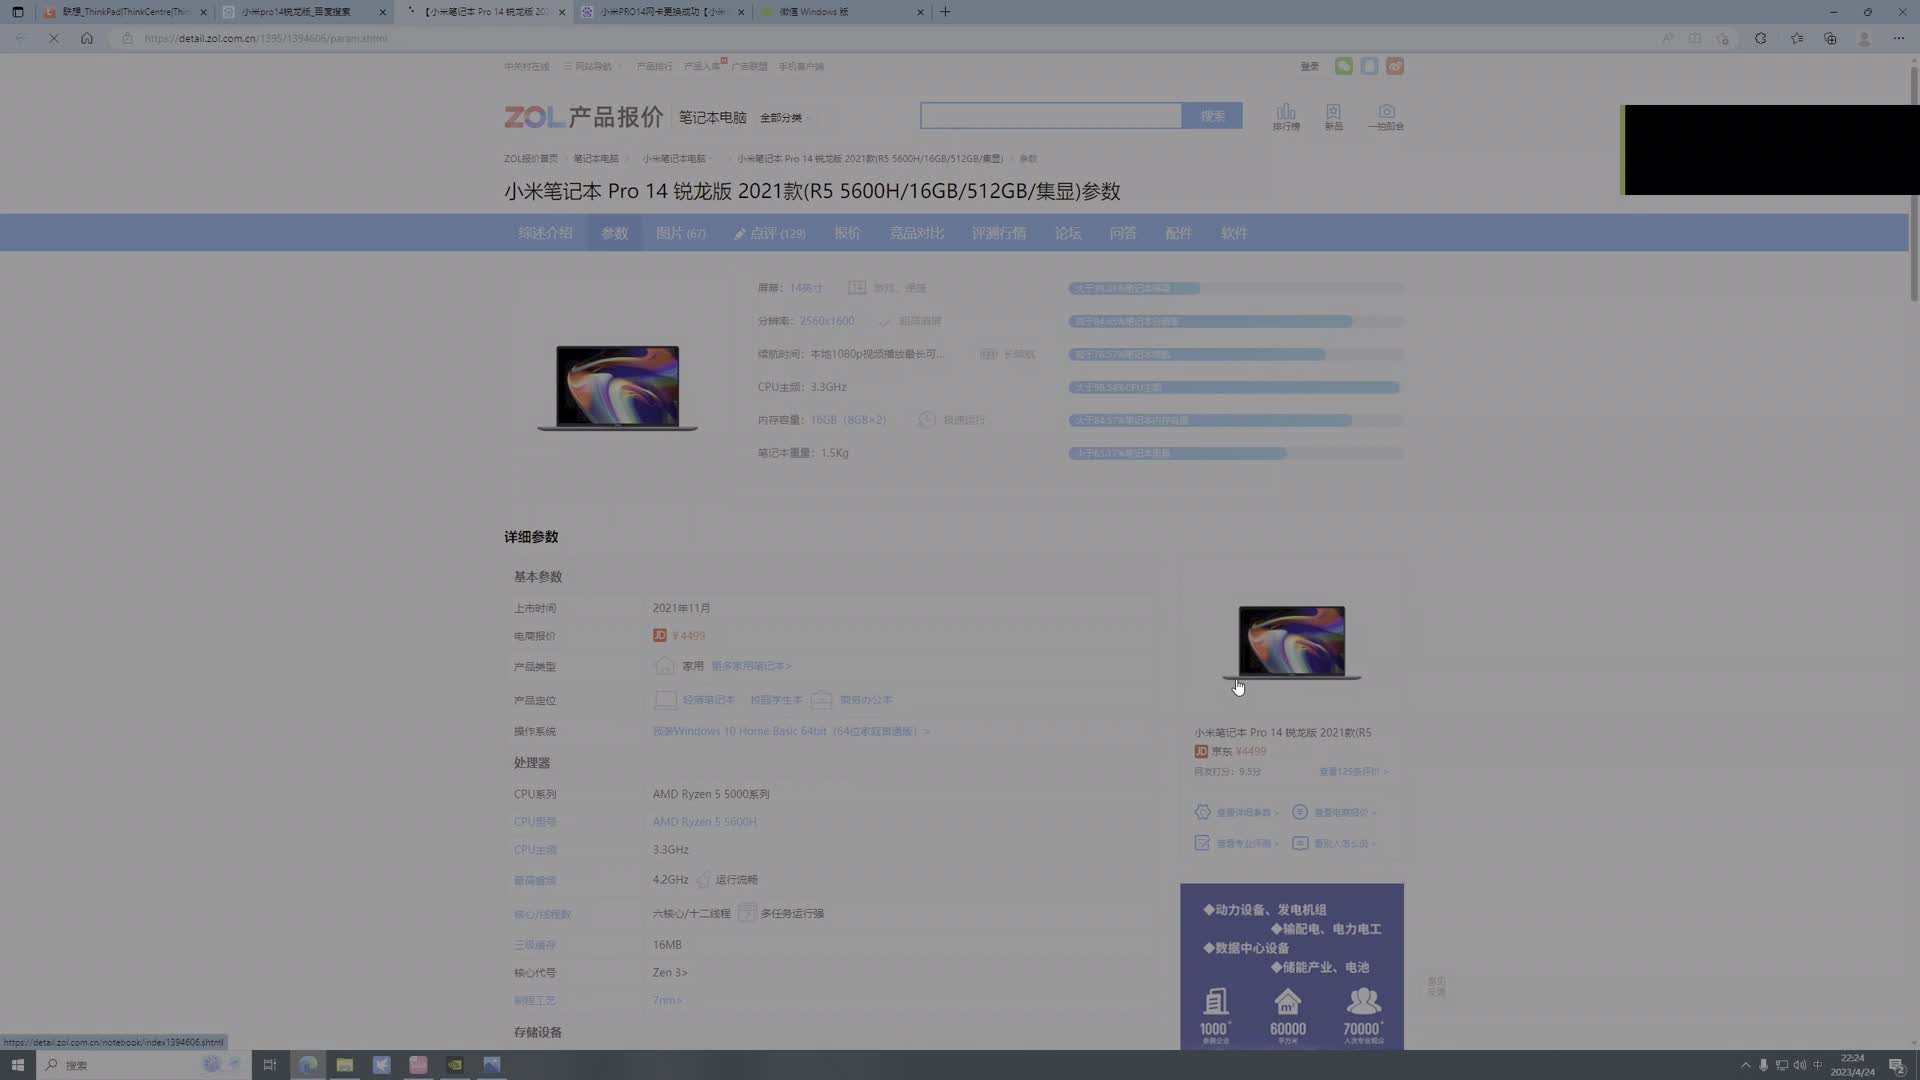
Task: Expand the 网站导航 site navigation menu
Action: (591, 66)
